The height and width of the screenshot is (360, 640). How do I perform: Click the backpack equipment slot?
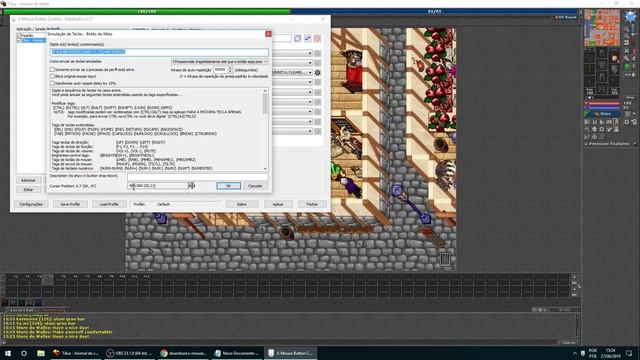[615, 57]
